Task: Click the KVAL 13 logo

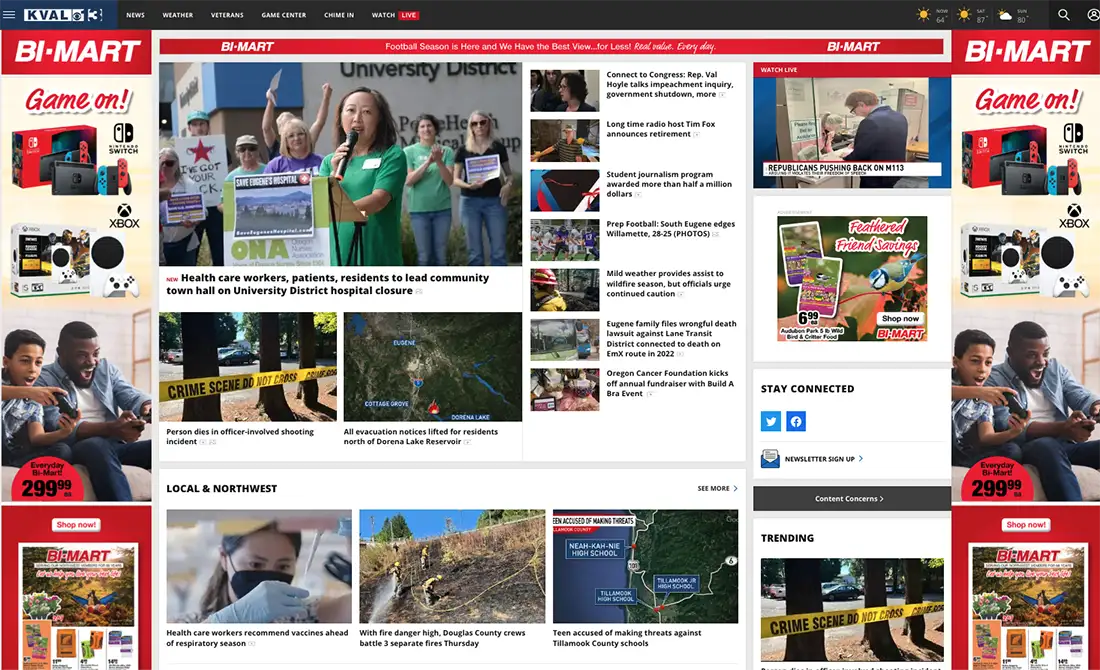Action: [63, 15]
